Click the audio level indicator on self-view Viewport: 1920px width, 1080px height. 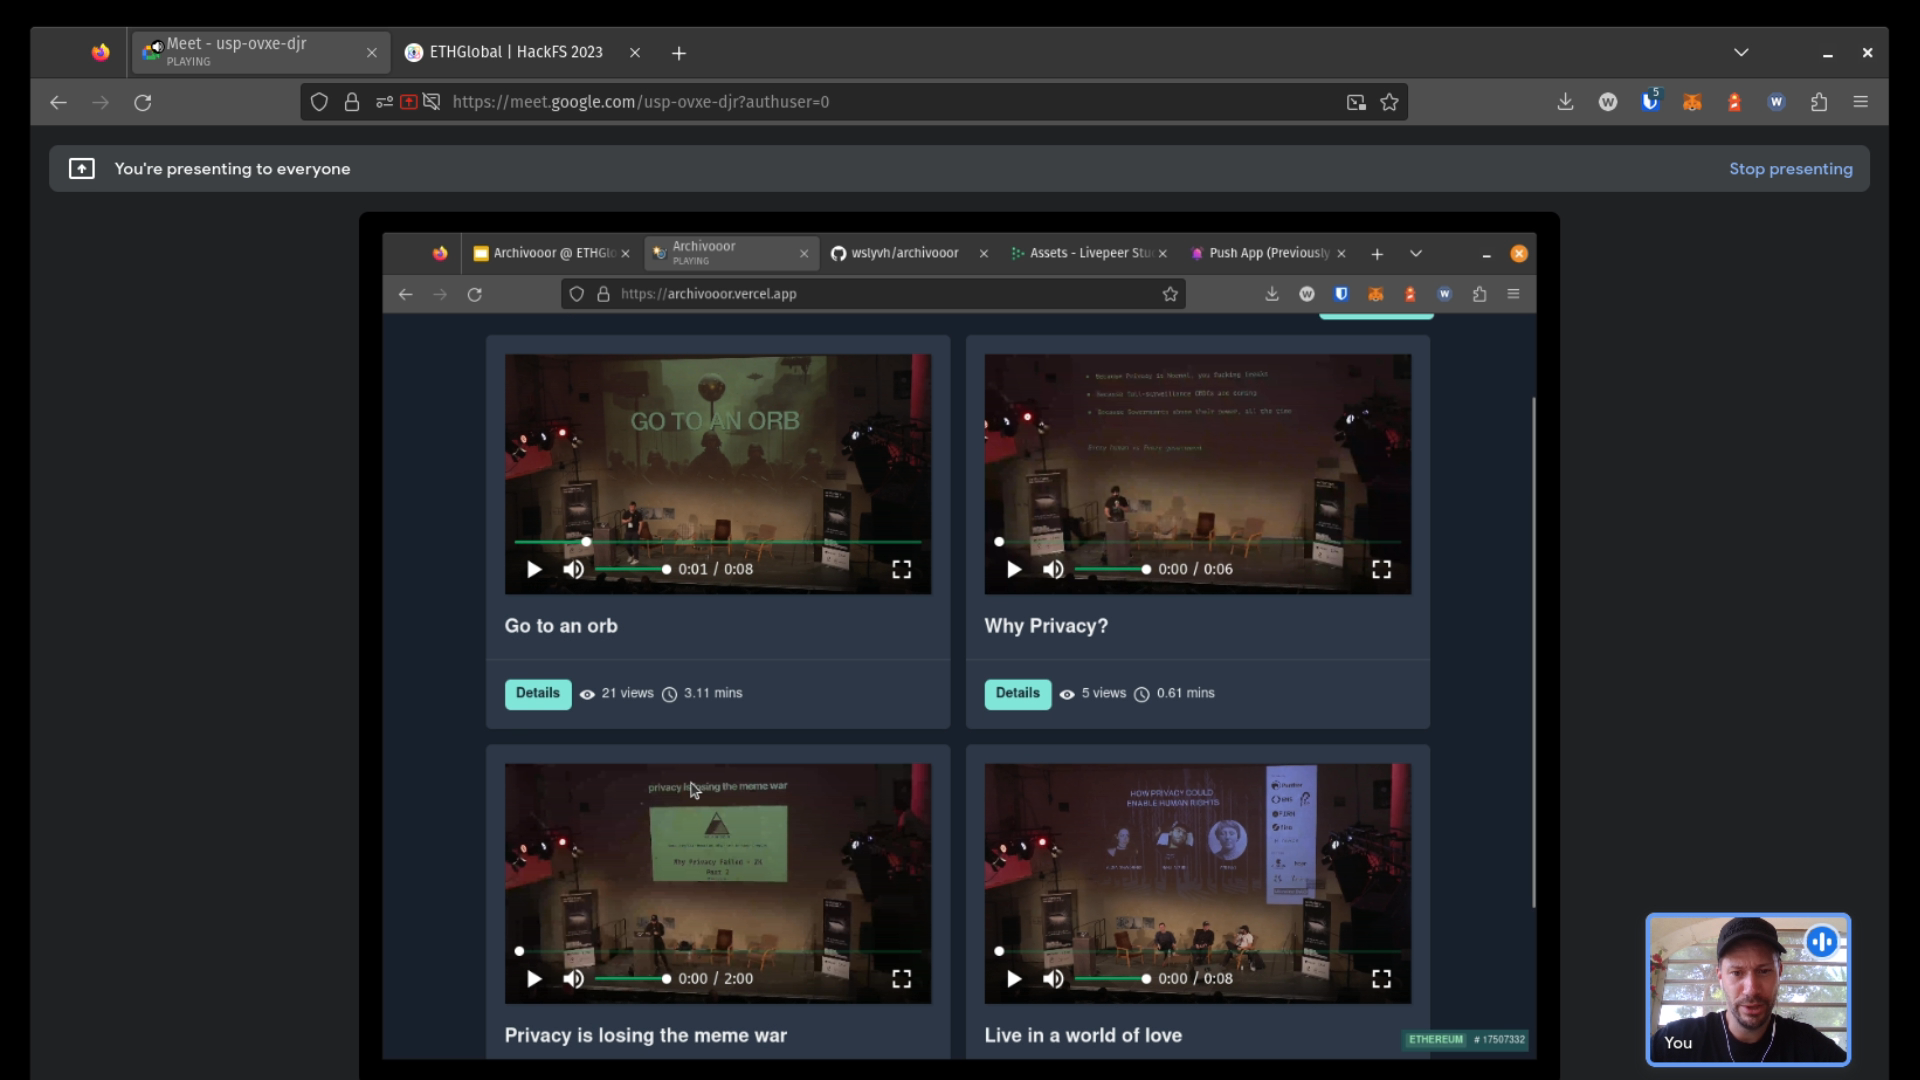click(1822, 941)
